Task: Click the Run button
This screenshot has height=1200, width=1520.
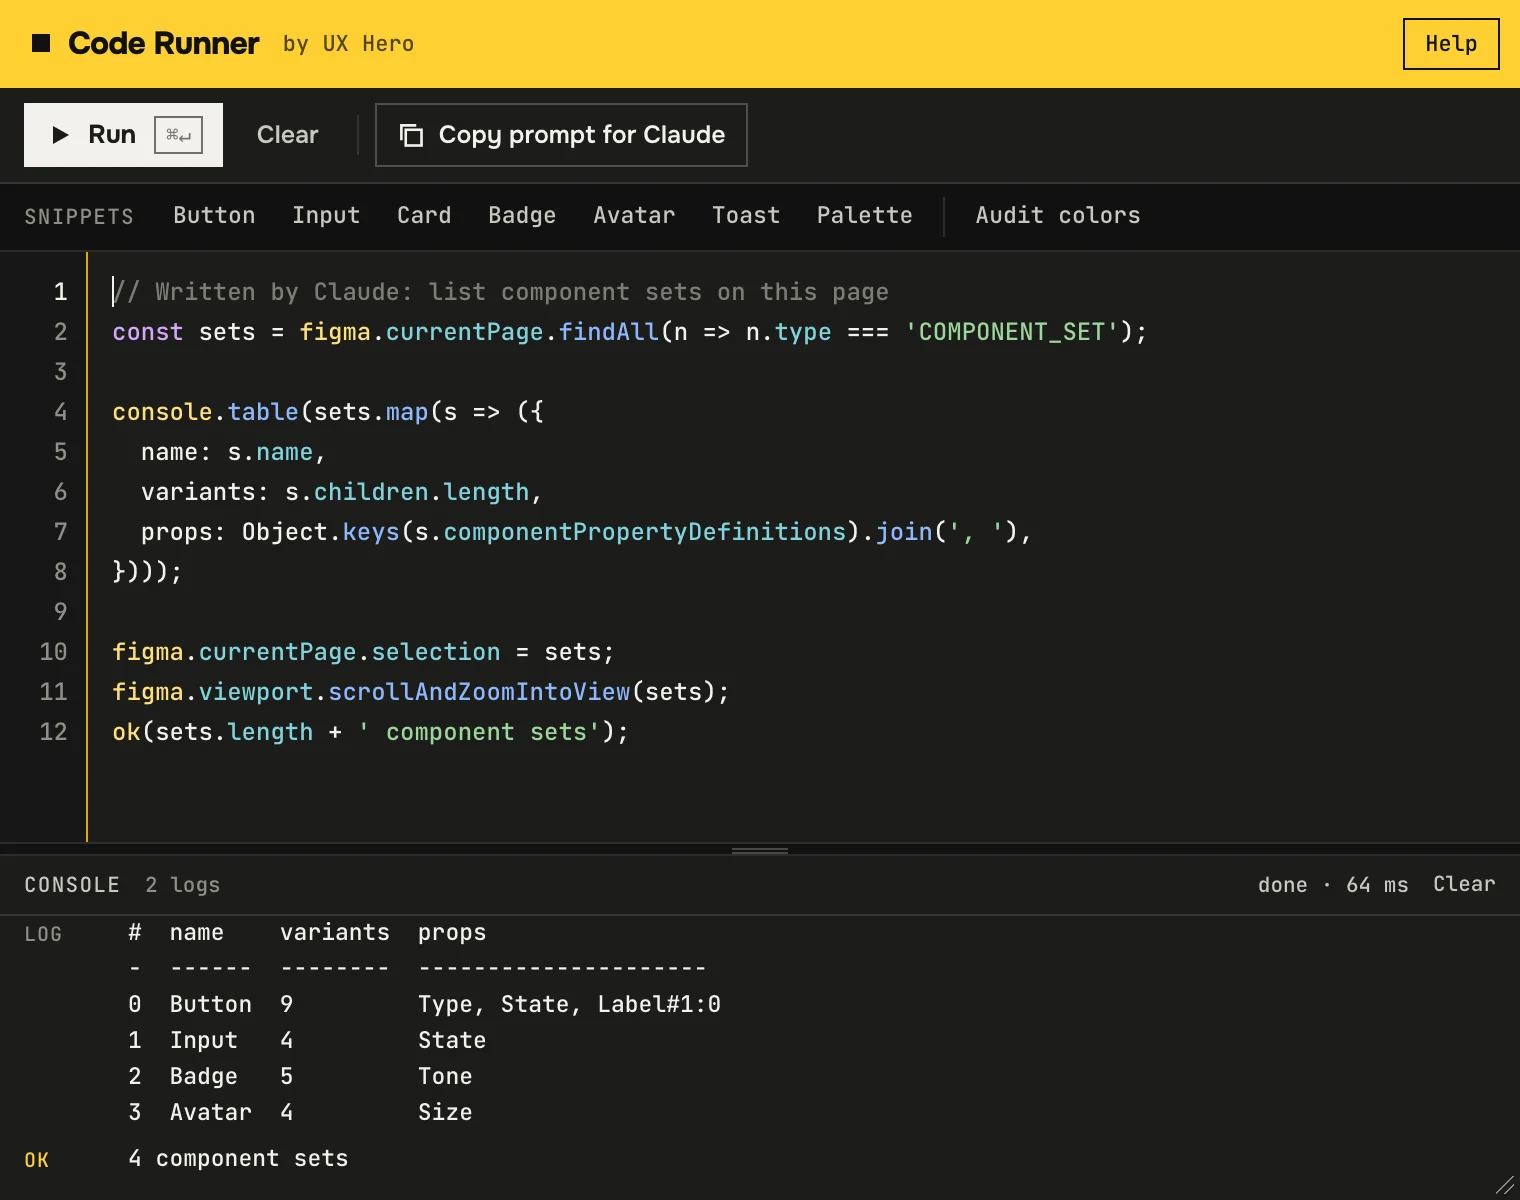Action: pos(123,135)
